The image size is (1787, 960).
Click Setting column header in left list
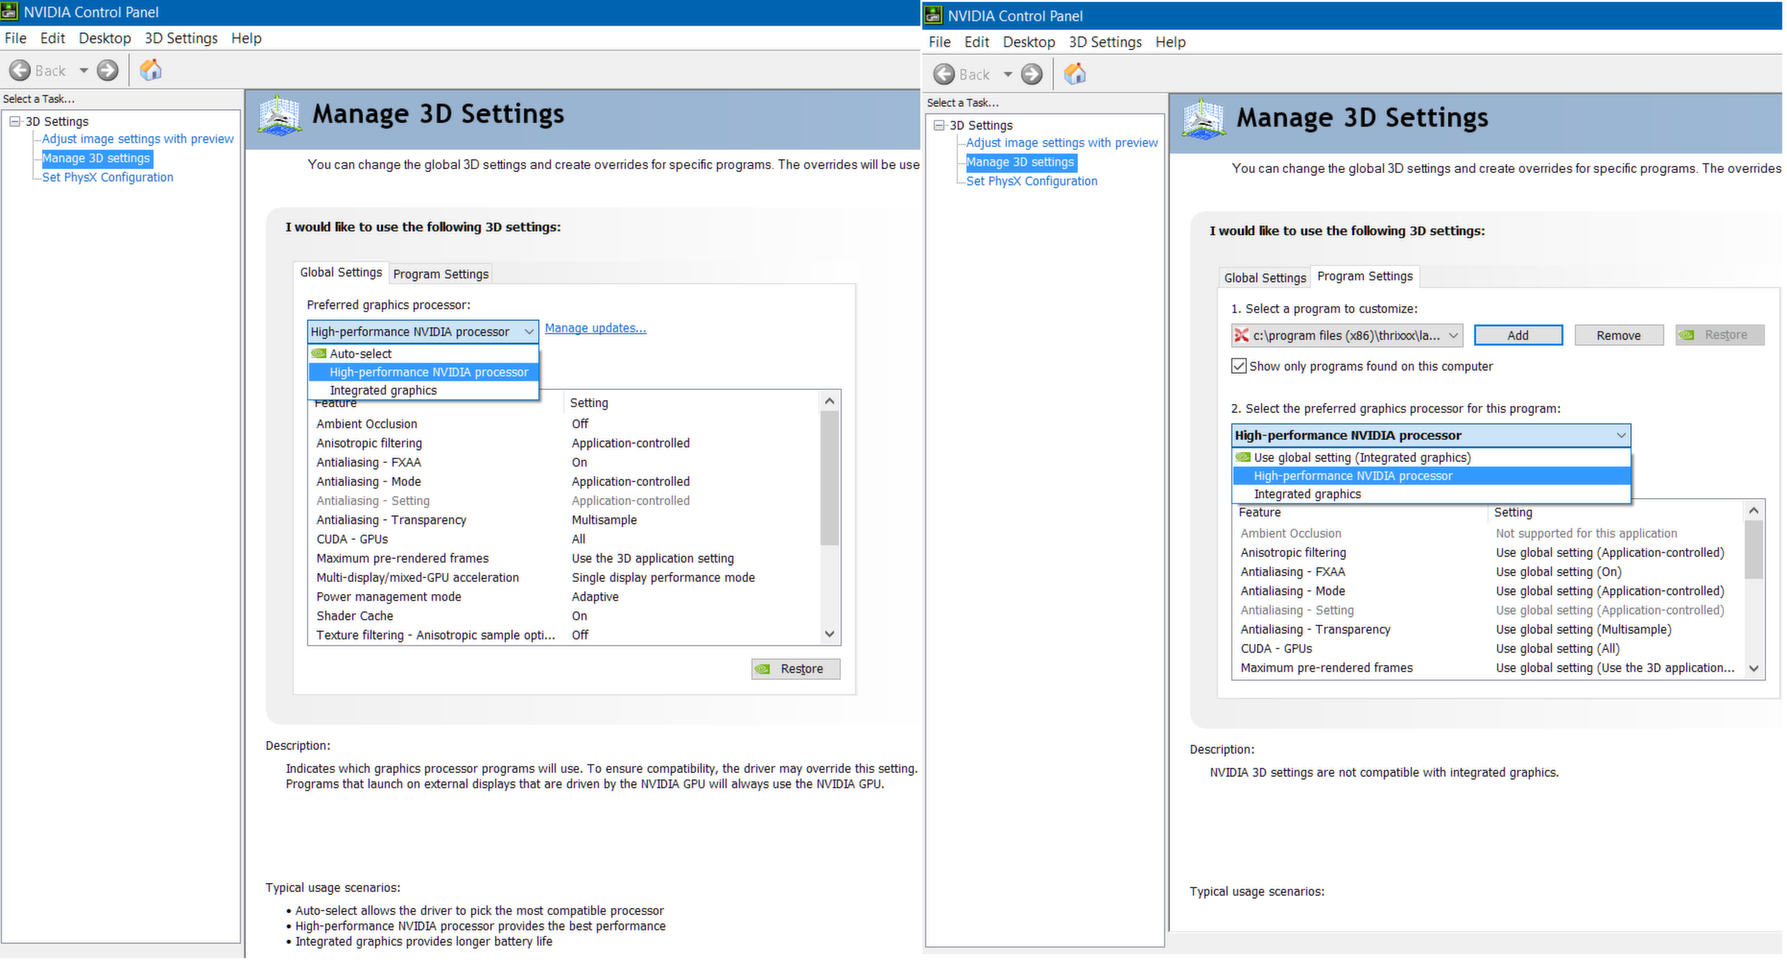tap(692, 403)
